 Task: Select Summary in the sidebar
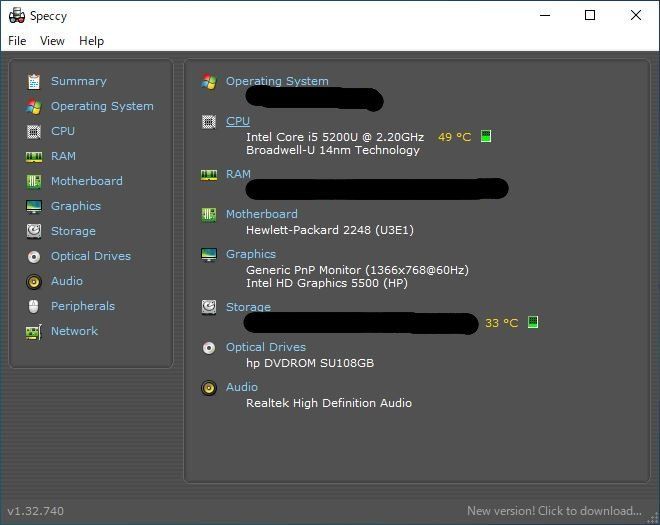tap(79, 81)
